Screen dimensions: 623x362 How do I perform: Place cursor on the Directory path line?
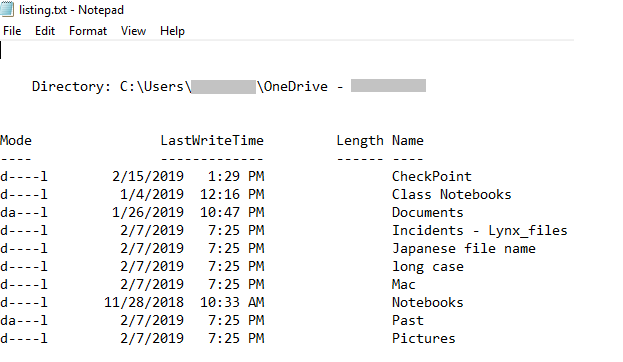[229, 86]
